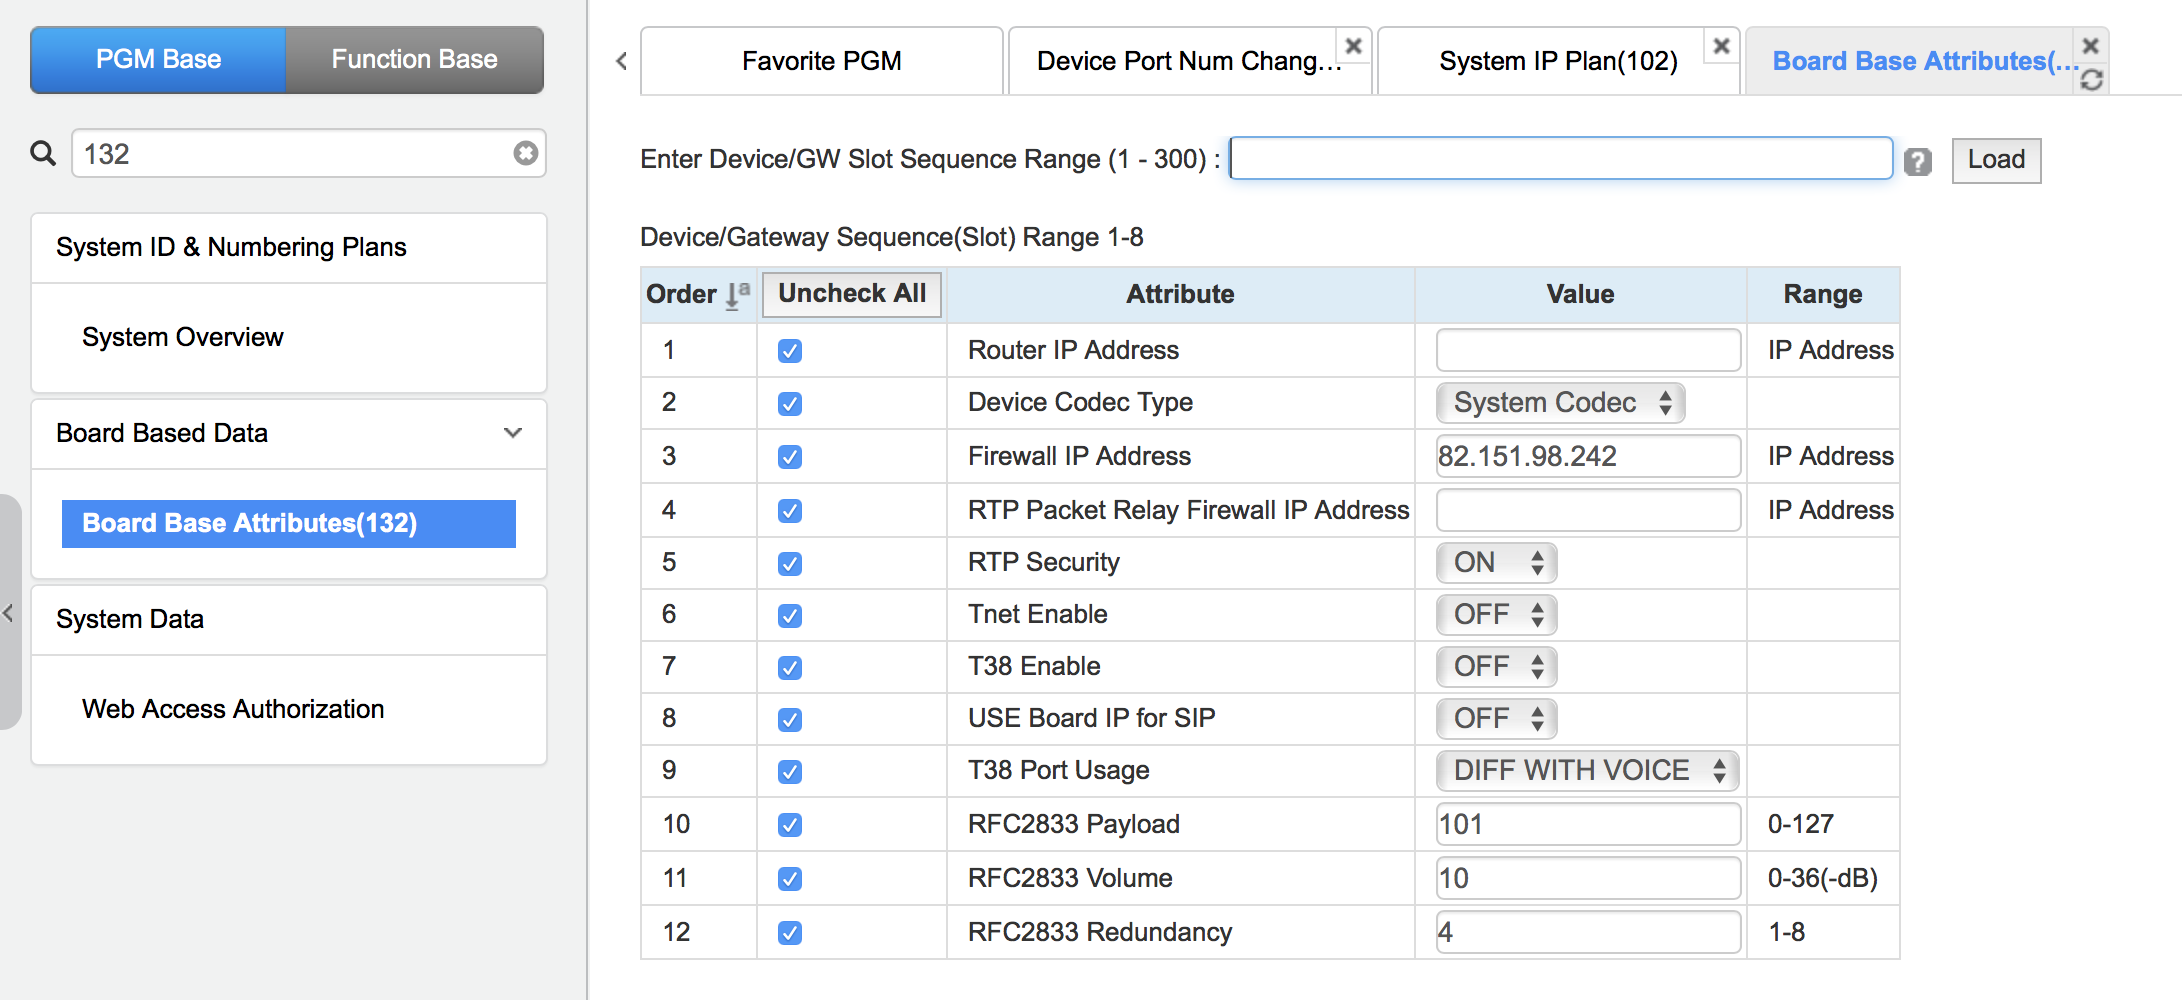Click the Uncheck All button
Screen dimensions: 2182x1000
click(x=852, y=294)
